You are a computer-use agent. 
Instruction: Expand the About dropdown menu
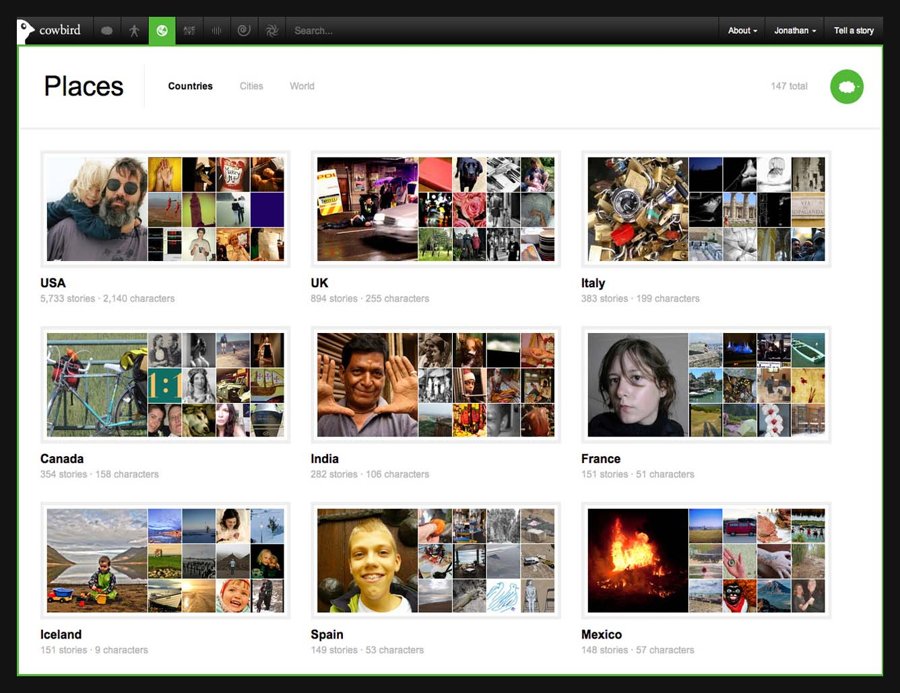(742, 31)
